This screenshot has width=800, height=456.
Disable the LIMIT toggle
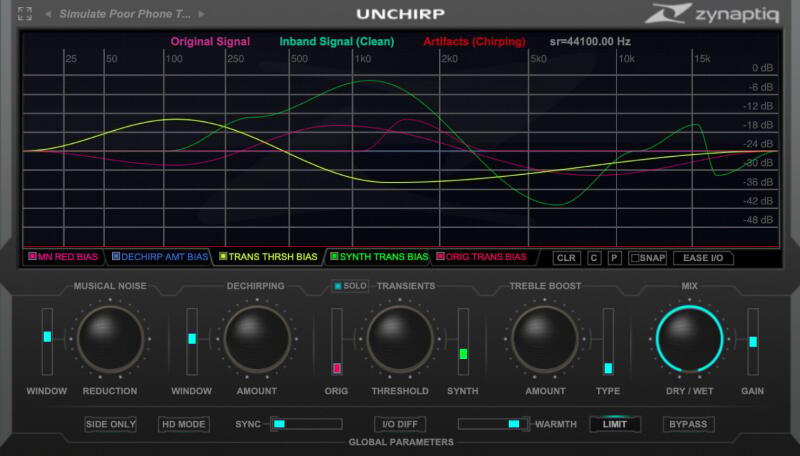[x=614, y=424]
